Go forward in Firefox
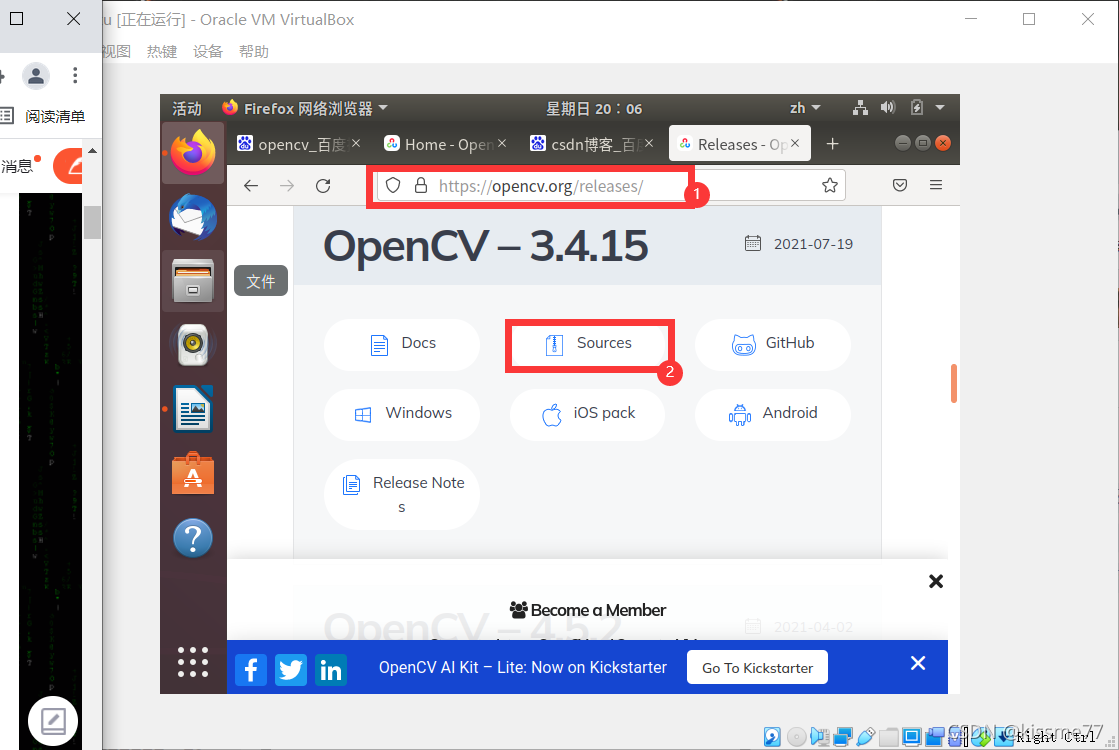This screenshot has width=1119, height=750. pos(287,186)
